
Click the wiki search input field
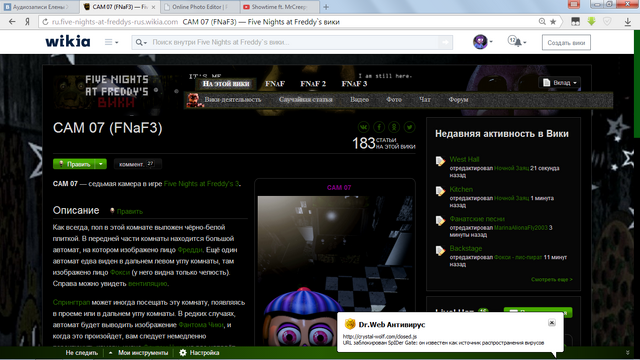click(292, 42)
